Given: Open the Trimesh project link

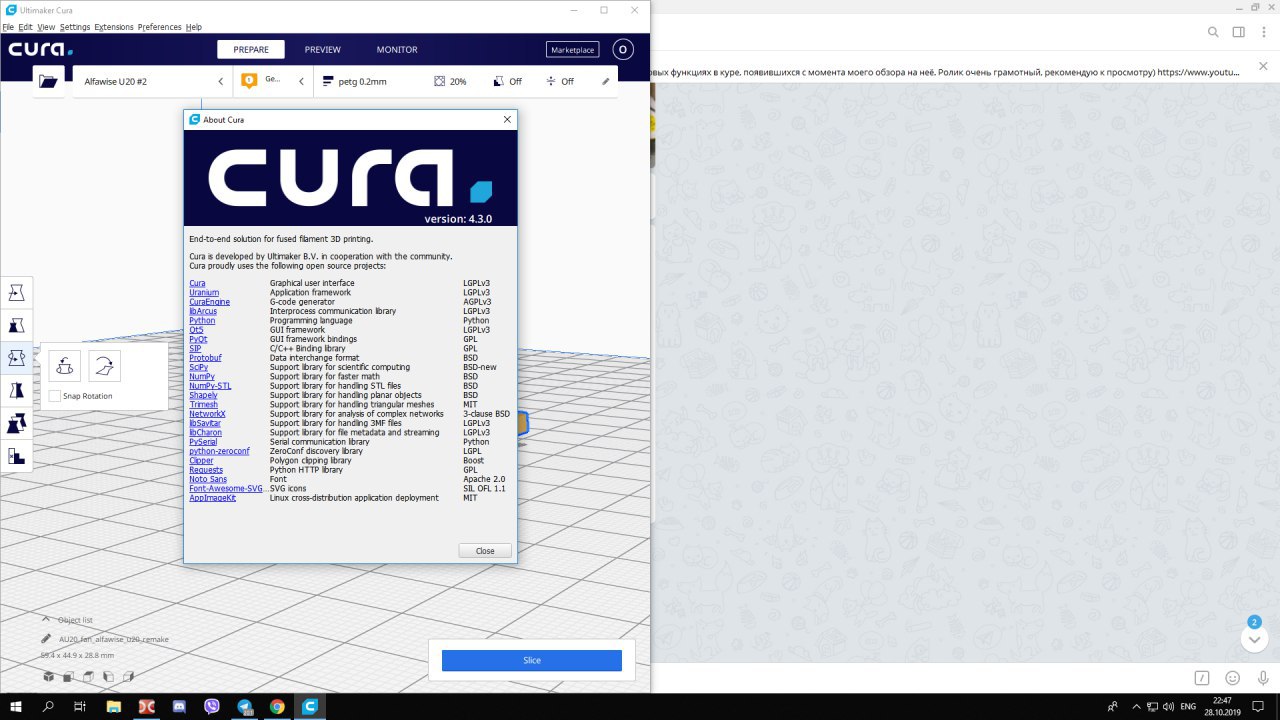Looking at the screenshot, I should (204, 404).
